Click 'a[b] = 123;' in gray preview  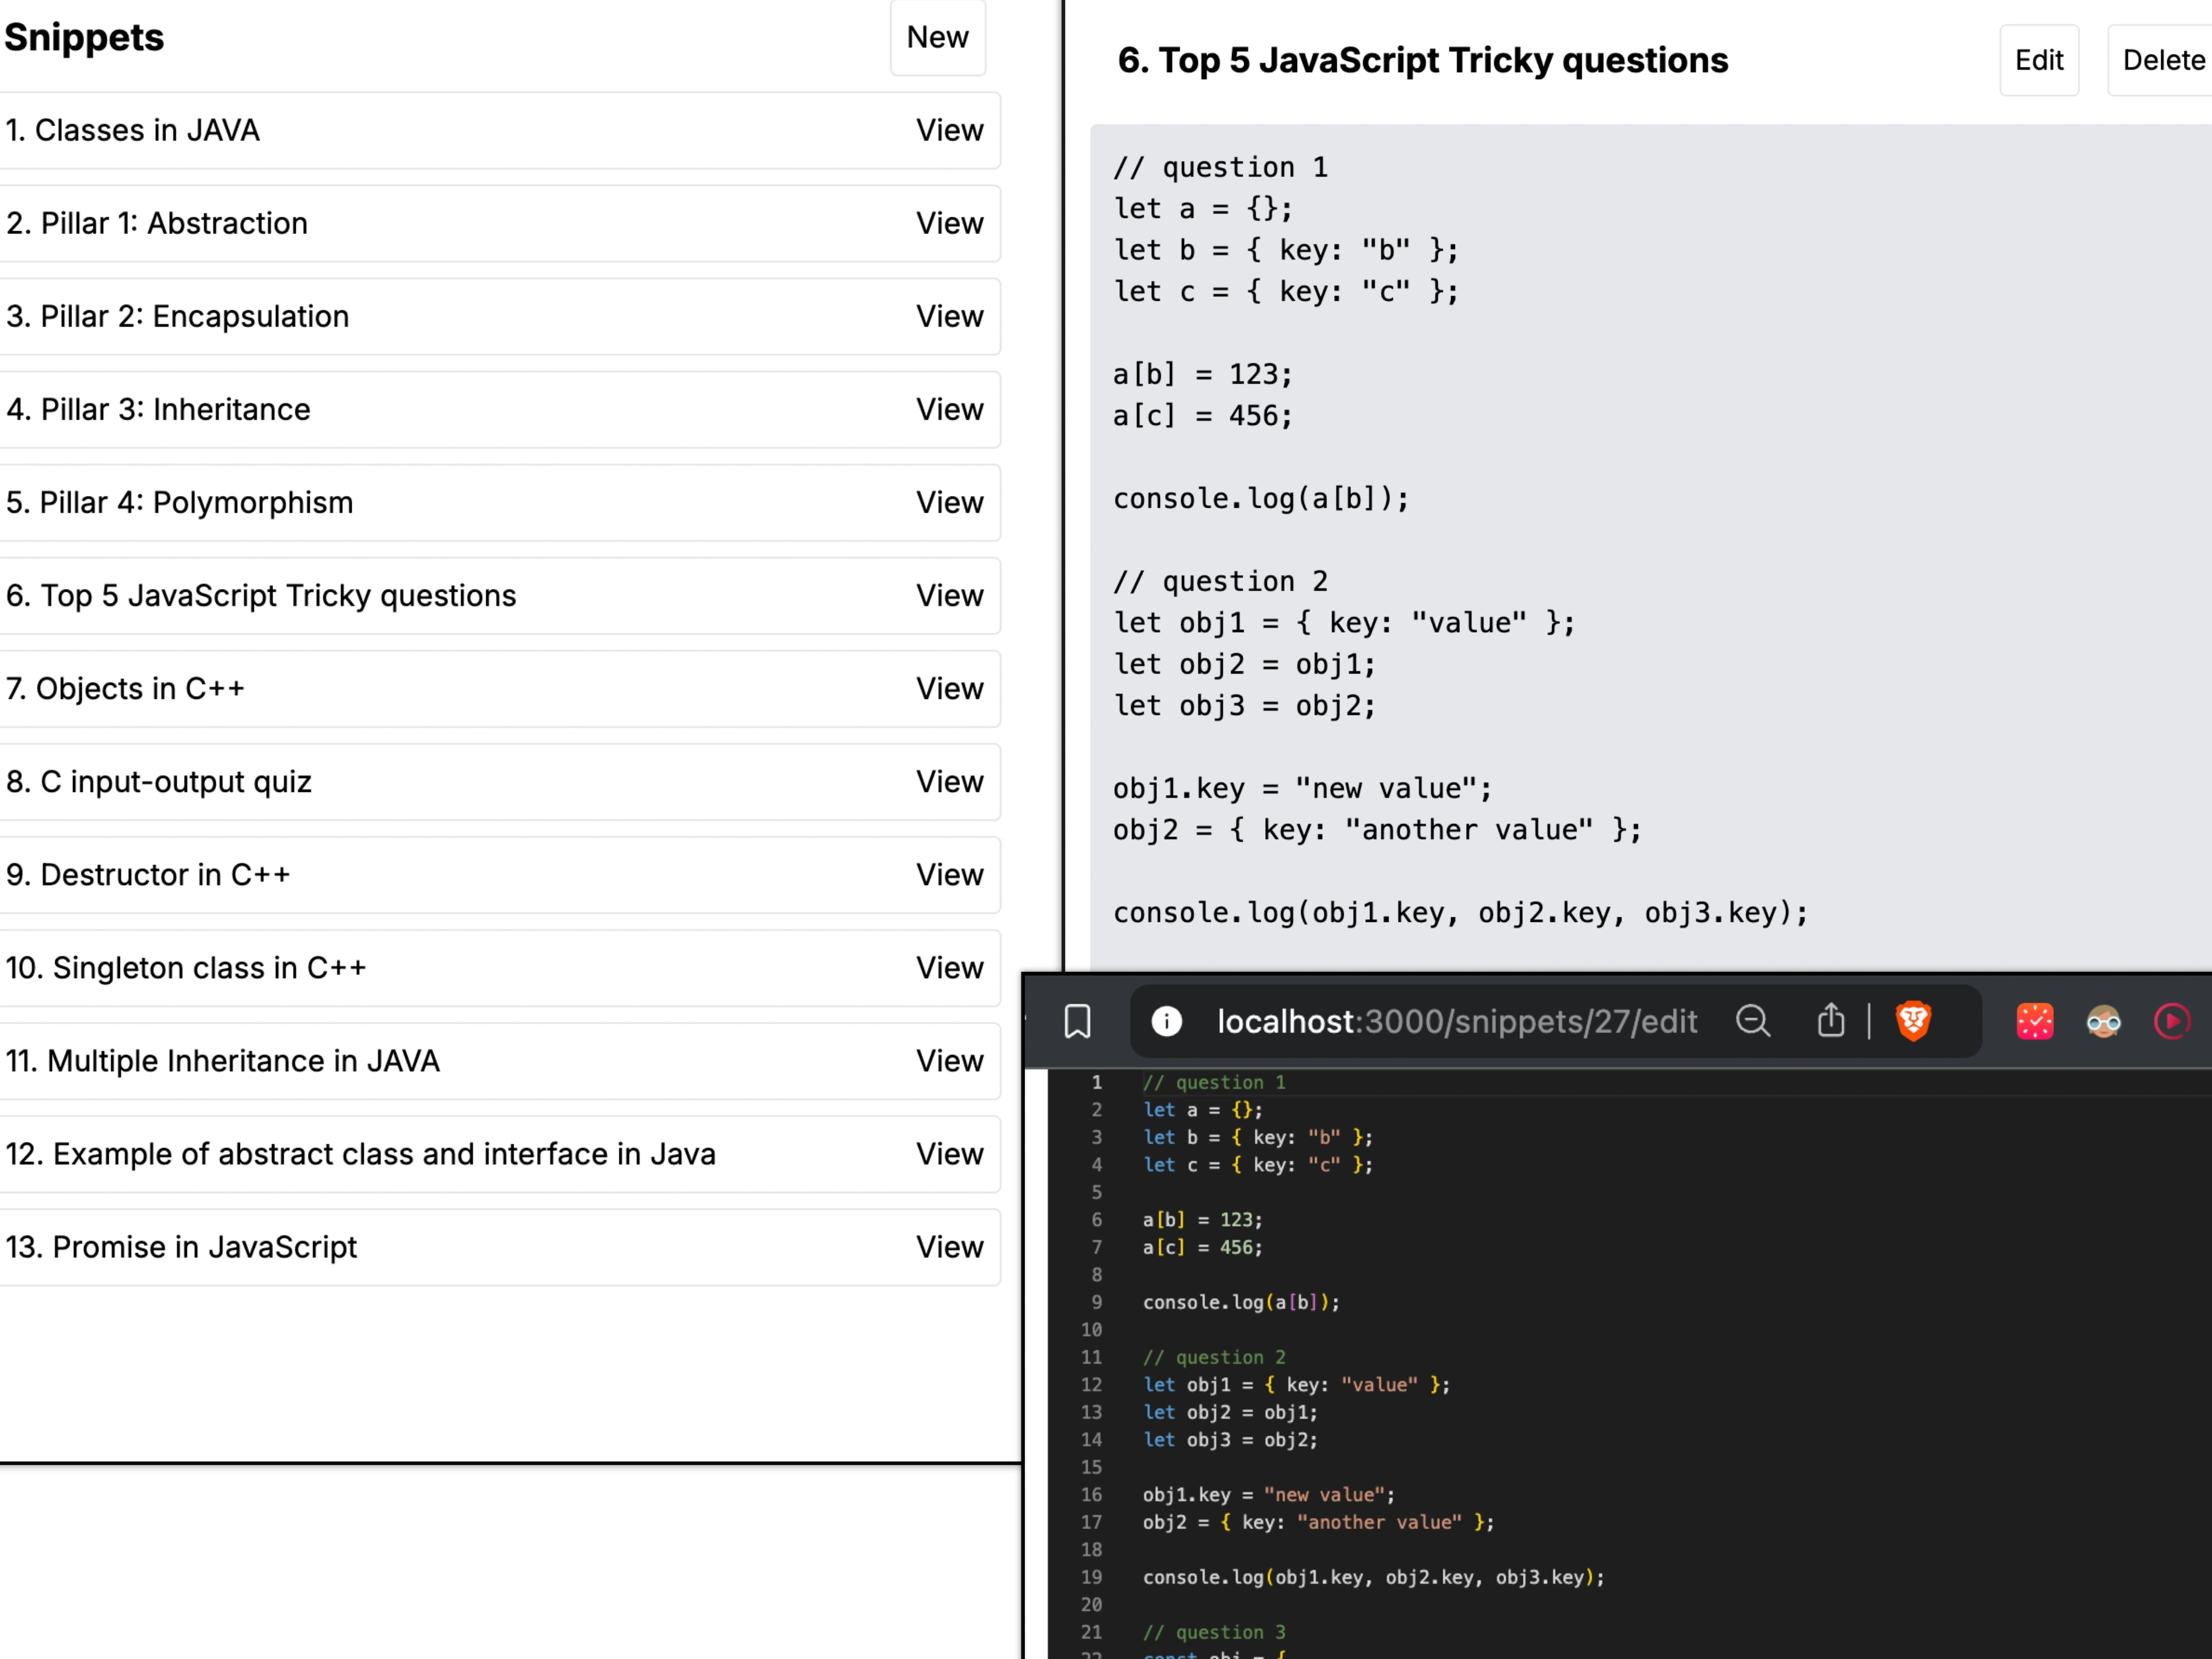click(x=1203, y=374)
